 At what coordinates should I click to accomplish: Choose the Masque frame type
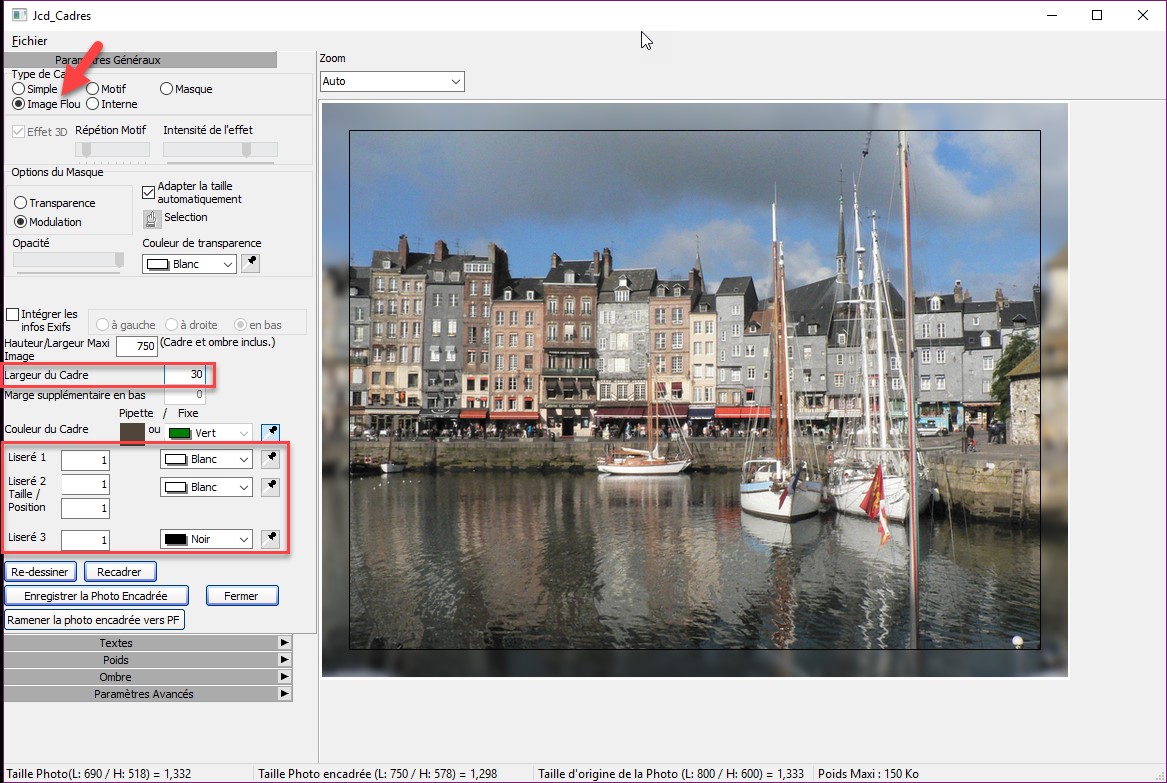click(x=166, y=89)
